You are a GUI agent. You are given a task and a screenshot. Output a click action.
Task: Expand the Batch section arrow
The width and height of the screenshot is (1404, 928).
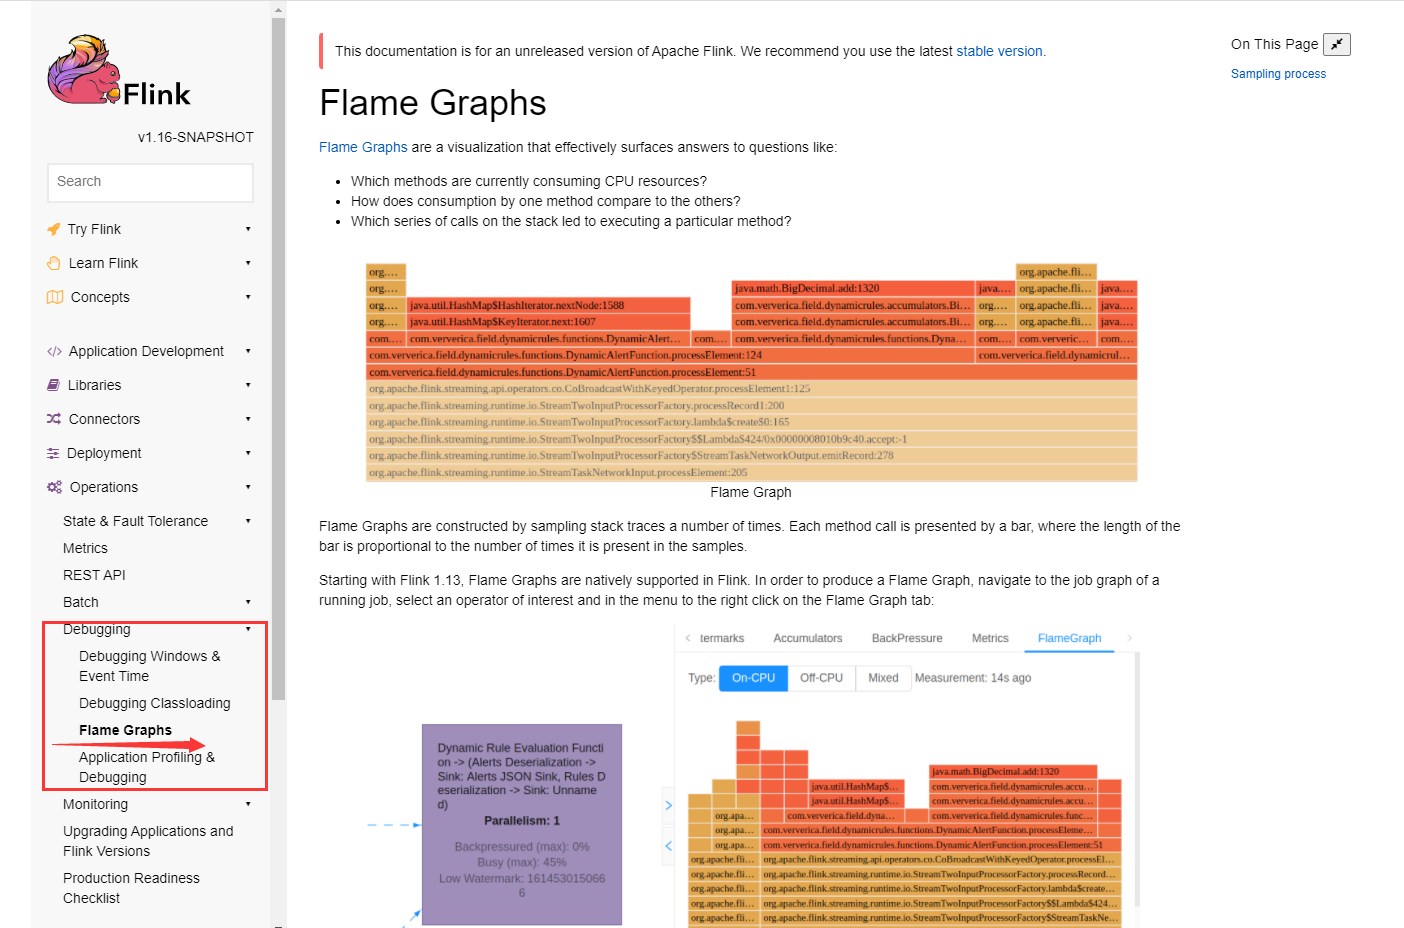click(248, 602)
